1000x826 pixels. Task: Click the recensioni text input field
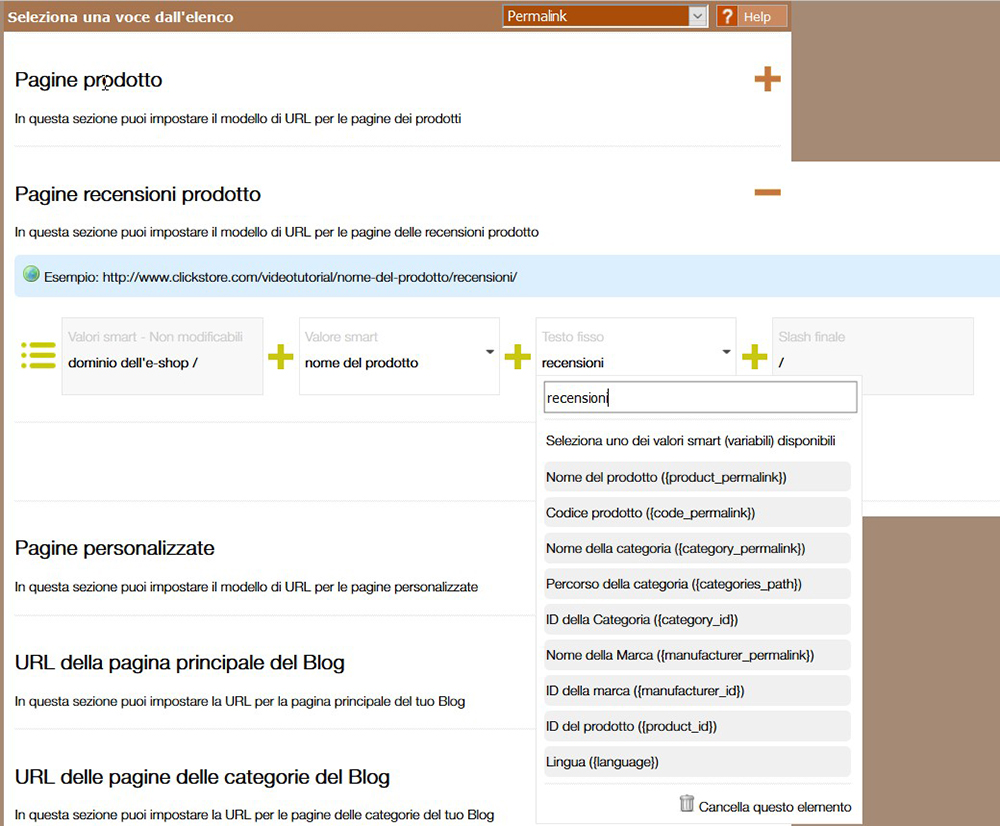point(700,397)
